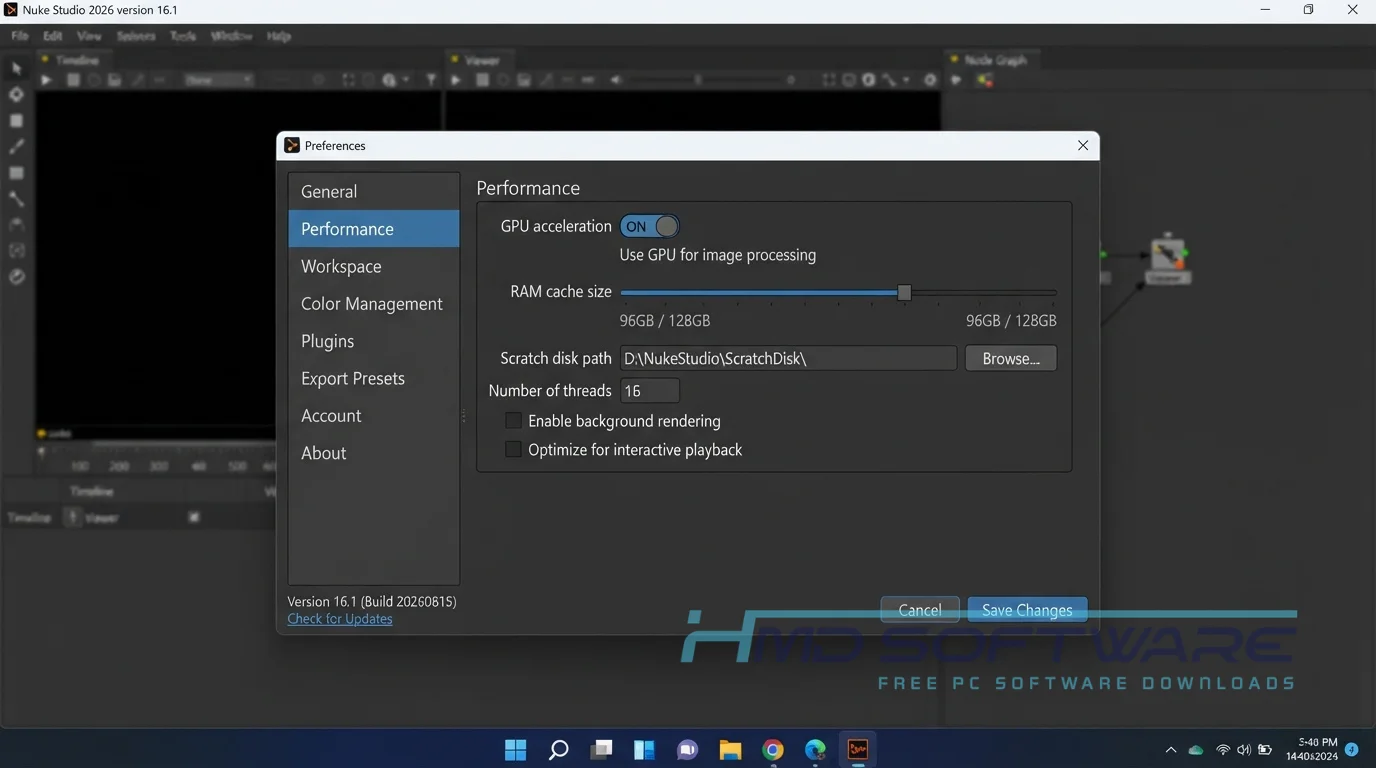This screenshot has width=1376, height=768.
Task: Click the Cancel button
Action: pyautogui.click(x=920, y=610)
